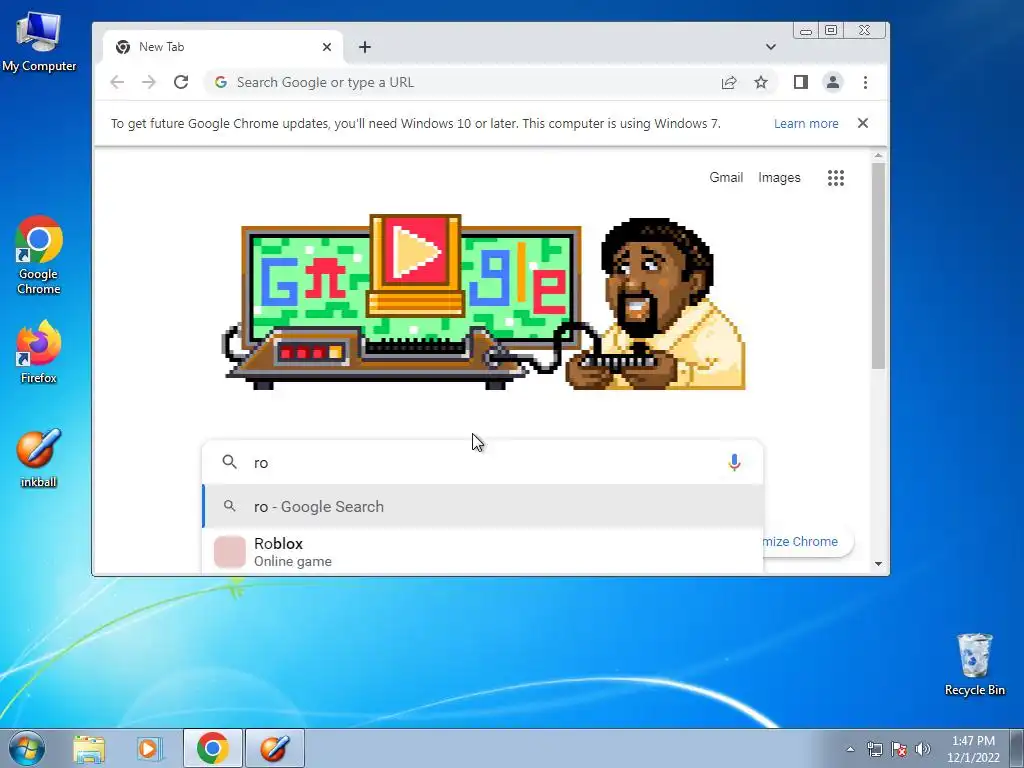Click the share page icon in address bar

pyautogui.click(x=729, y=82)
